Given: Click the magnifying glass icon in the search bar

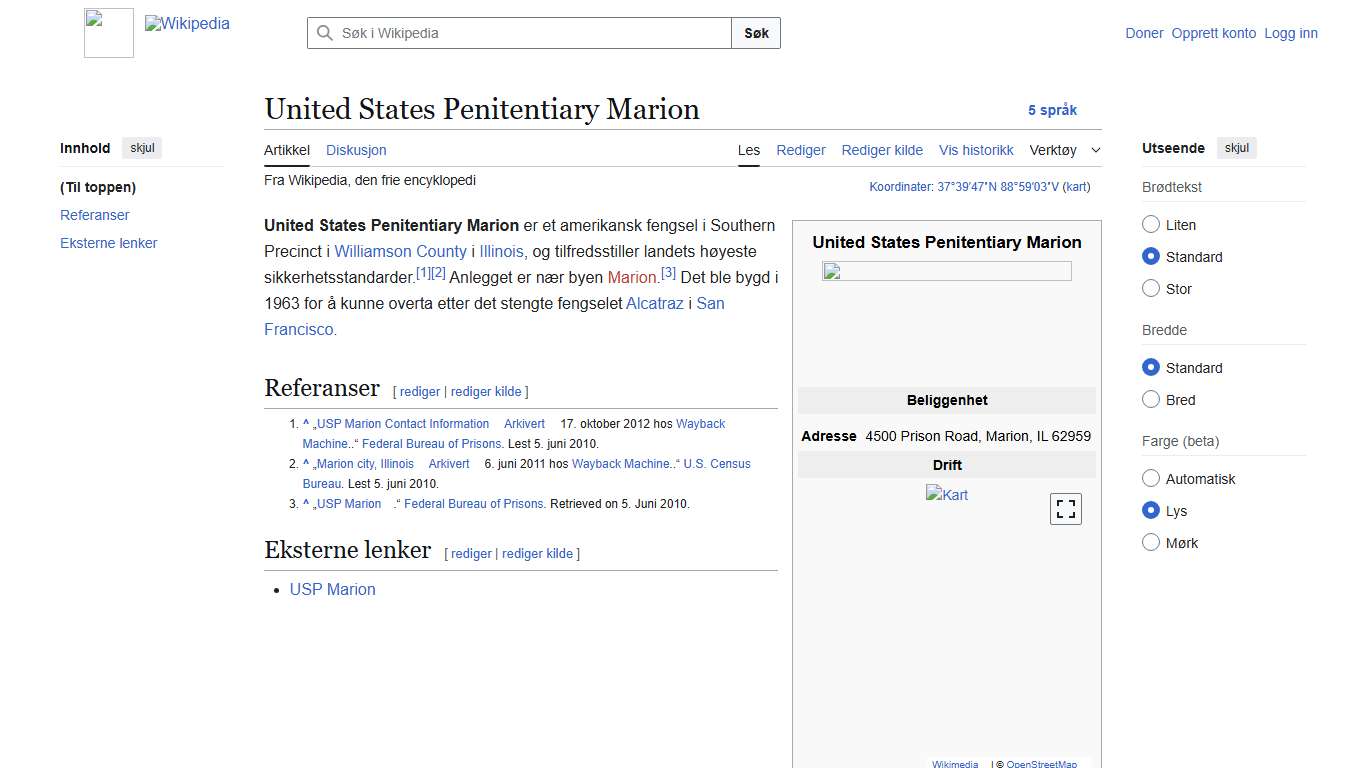Looking at the screenshot, I should pyautogui.click(x=324, y=33).
